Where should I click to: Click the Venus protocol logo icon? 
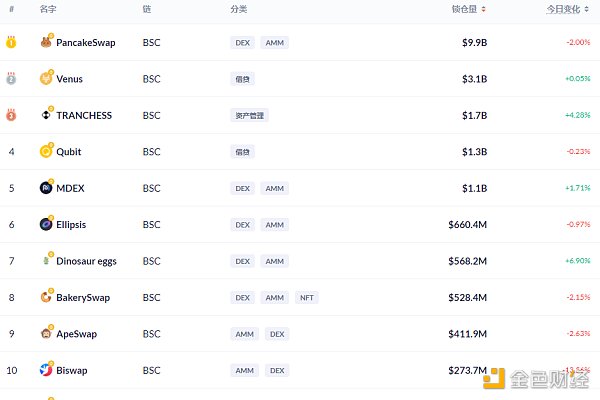tap(46, 78)
